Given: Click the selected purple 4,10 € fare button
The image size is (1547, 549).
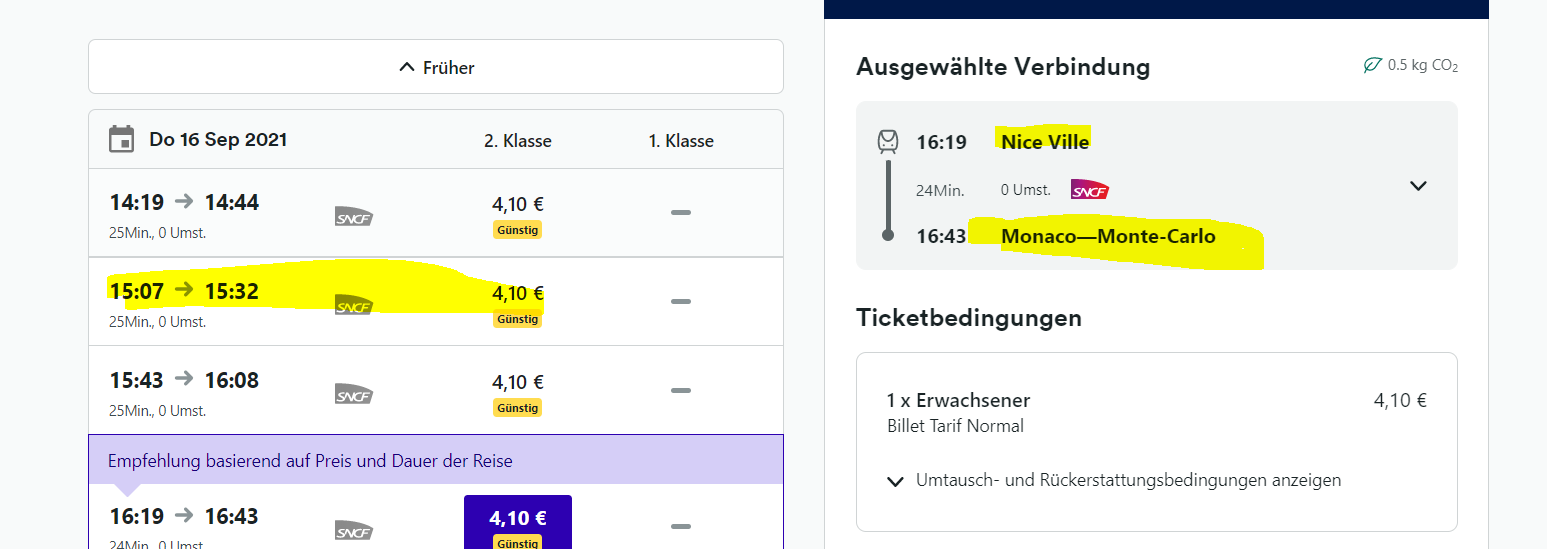Looking at the screenshot, I should [518, 522].
